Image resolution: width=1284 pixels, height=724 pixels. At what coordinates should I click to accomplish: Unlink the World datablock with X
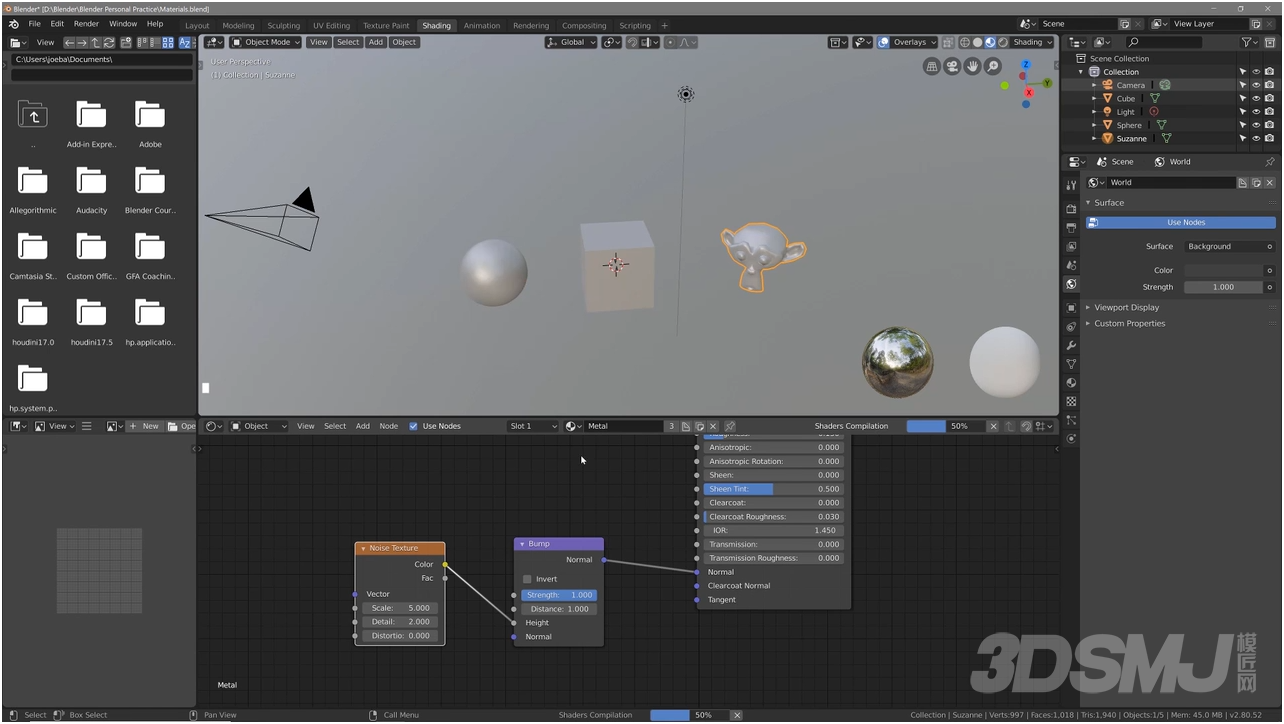1270,182
